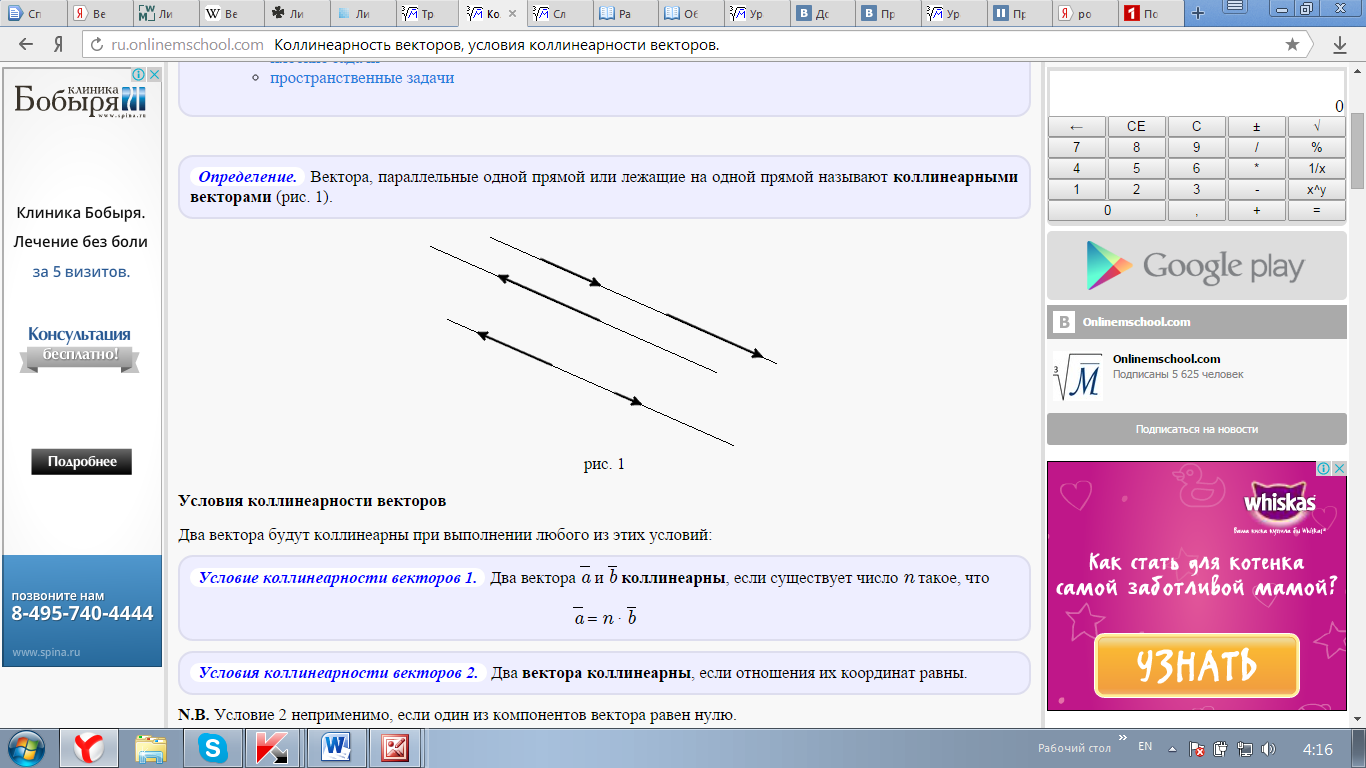Open Onlinemschool.com VK group link

tap(1166, 359)
